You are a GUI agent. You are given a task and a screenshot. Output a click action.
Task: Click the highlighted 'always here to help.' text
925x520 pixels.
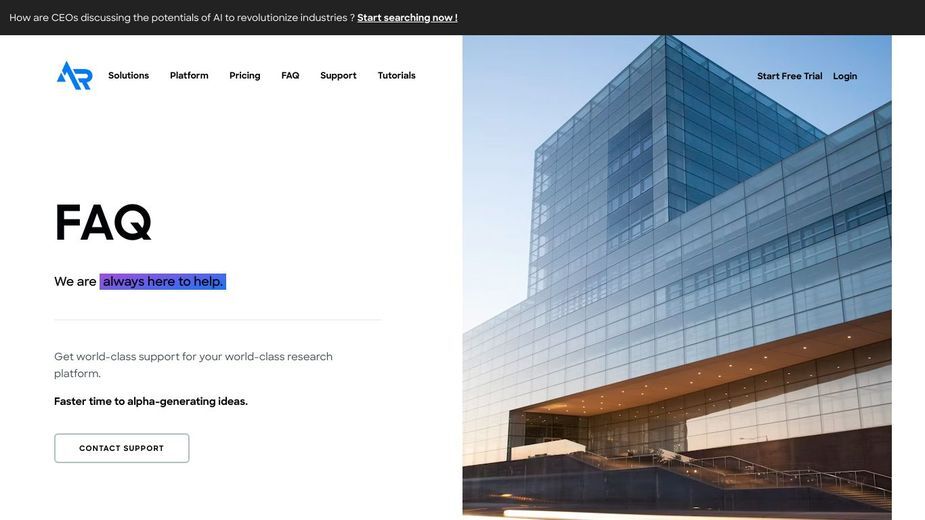point(163,282)
